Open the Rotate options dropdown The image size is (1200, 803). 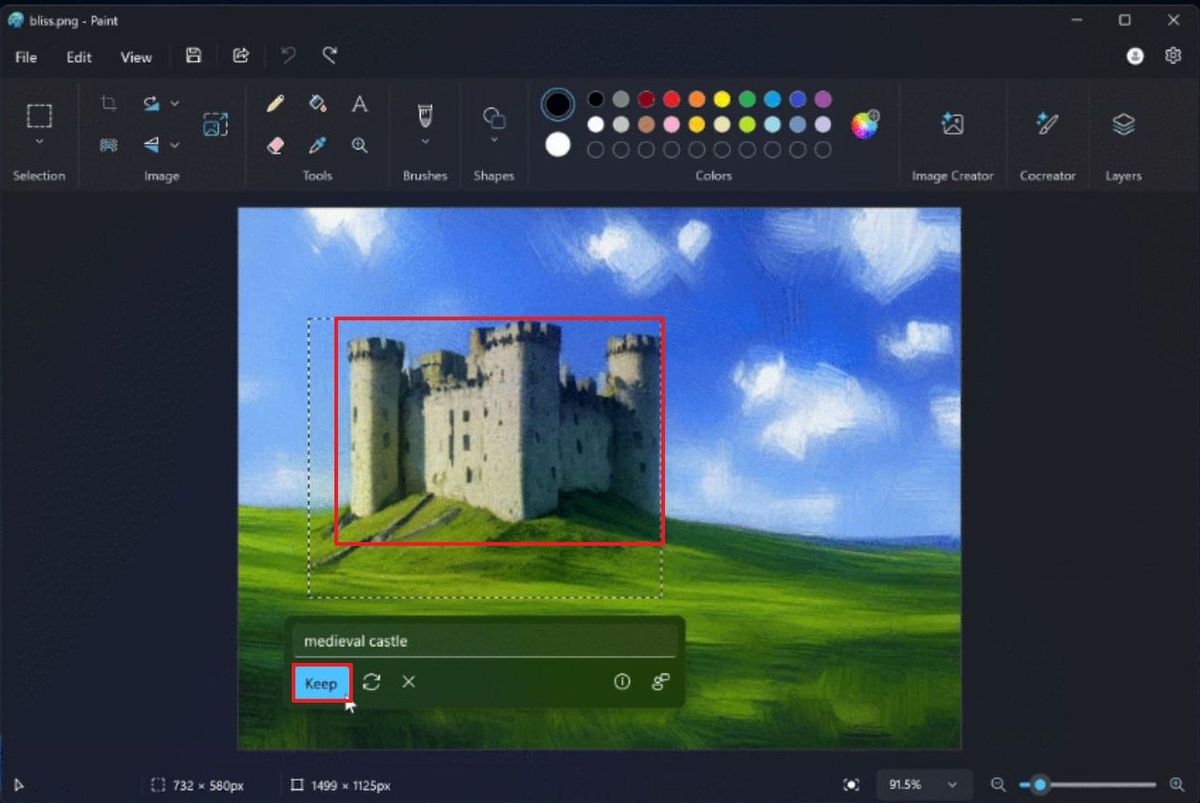174,103
